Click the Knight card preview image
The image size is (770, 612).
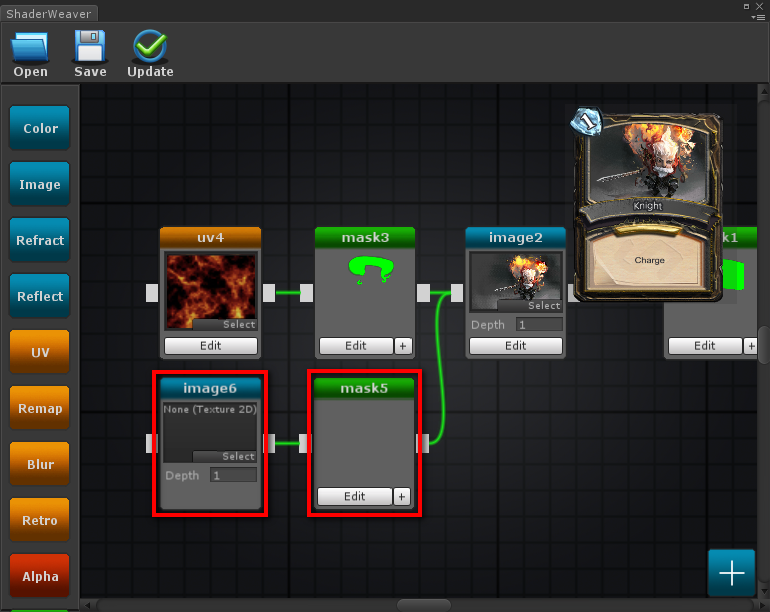point(647,204)
